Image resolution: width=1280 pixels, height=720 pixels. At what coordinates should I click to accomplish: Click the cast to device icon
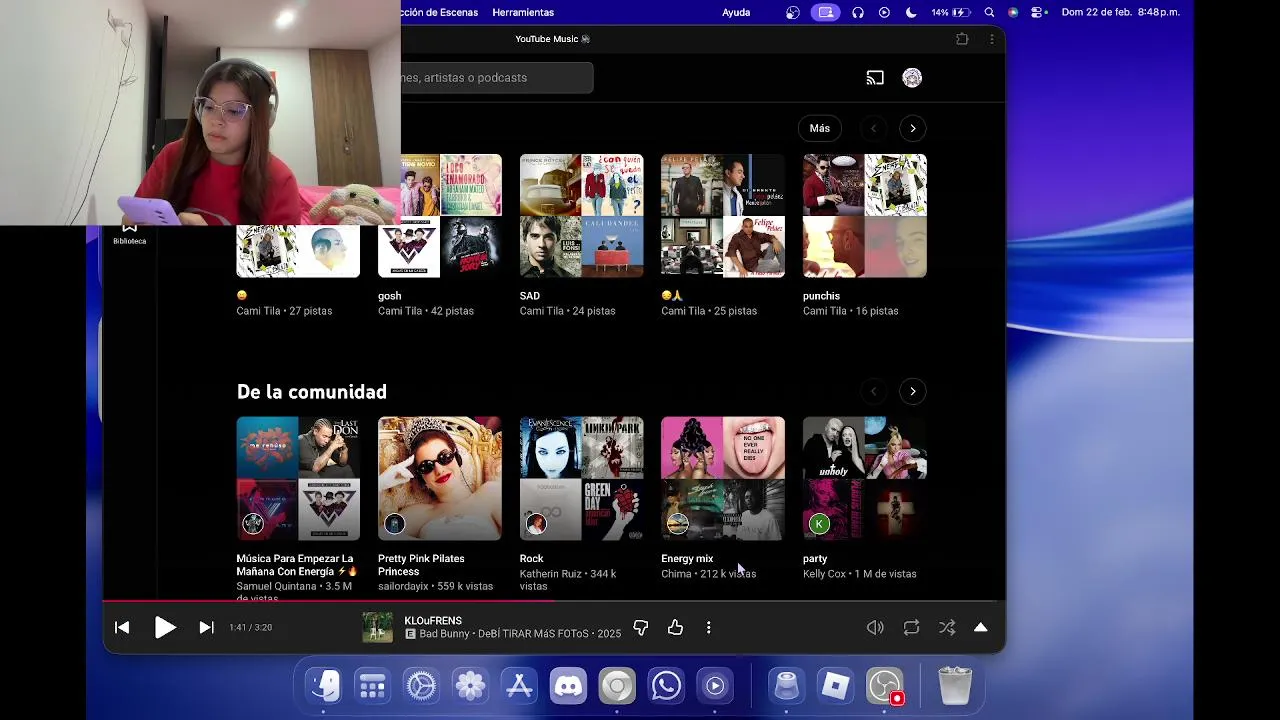tap(875, 78)
